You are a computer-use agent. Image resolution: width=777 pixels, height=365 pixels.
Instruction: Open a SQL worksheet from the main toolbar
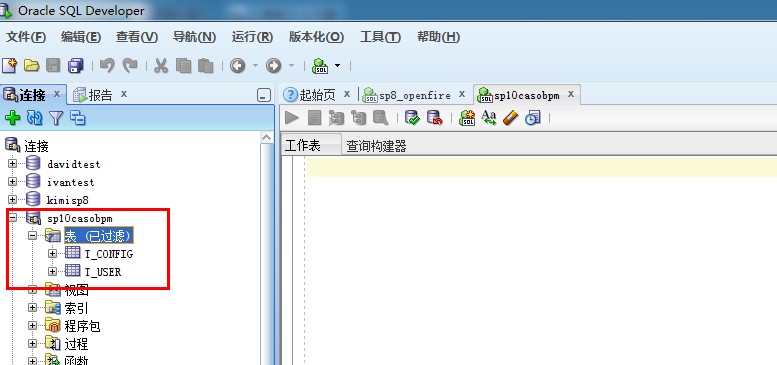click(x=320, y=65)
